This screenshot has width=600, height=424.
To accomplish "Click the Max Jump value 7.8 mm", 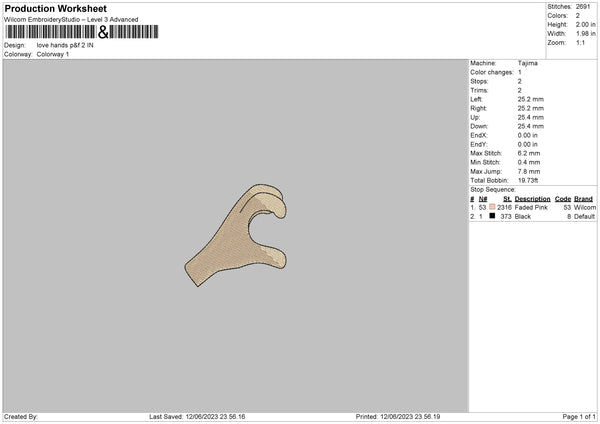I will [x=529, y=171].
